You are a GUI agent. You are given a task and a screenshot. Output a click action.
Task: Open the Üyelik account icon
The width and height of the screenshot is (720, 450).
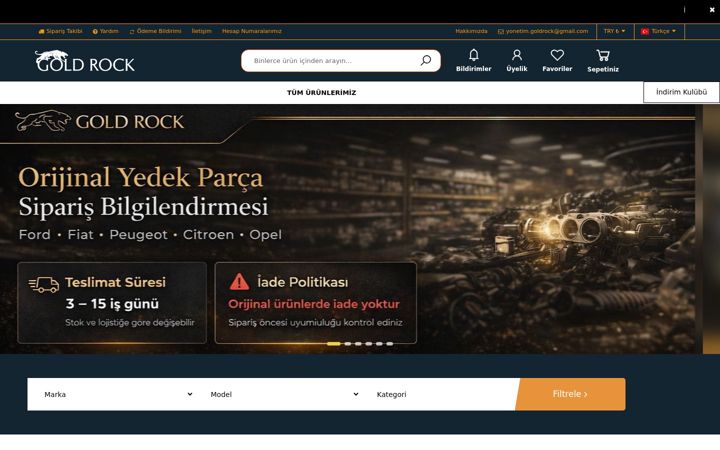(x=517, y=61)
